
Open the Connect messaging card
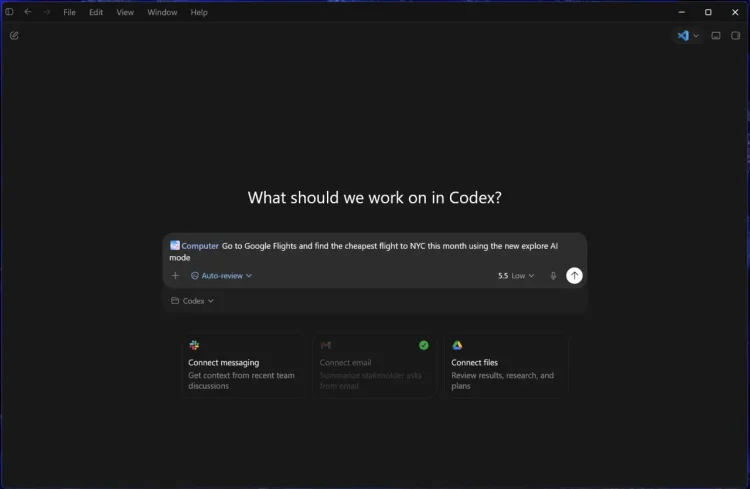(x=243, y=365)
